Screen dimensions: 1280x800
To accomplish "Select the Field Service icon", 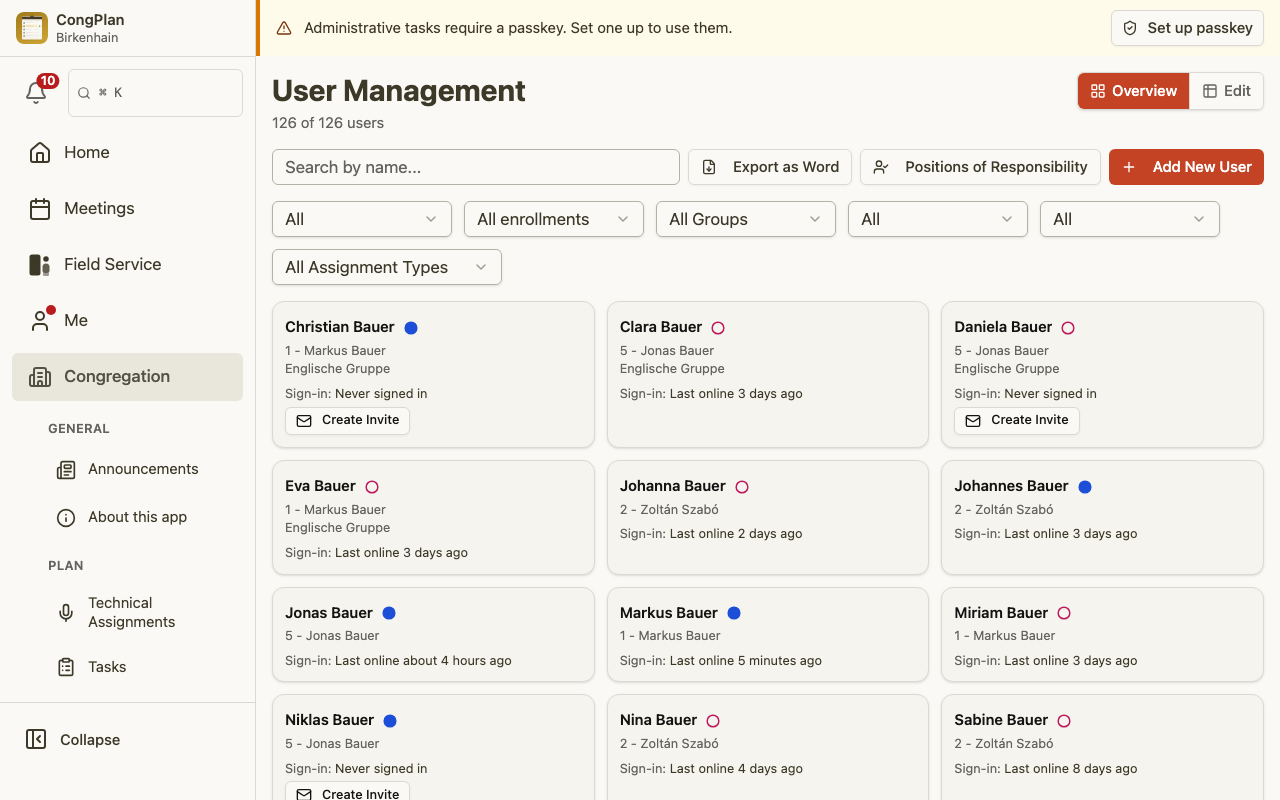I will coord(40,264).
